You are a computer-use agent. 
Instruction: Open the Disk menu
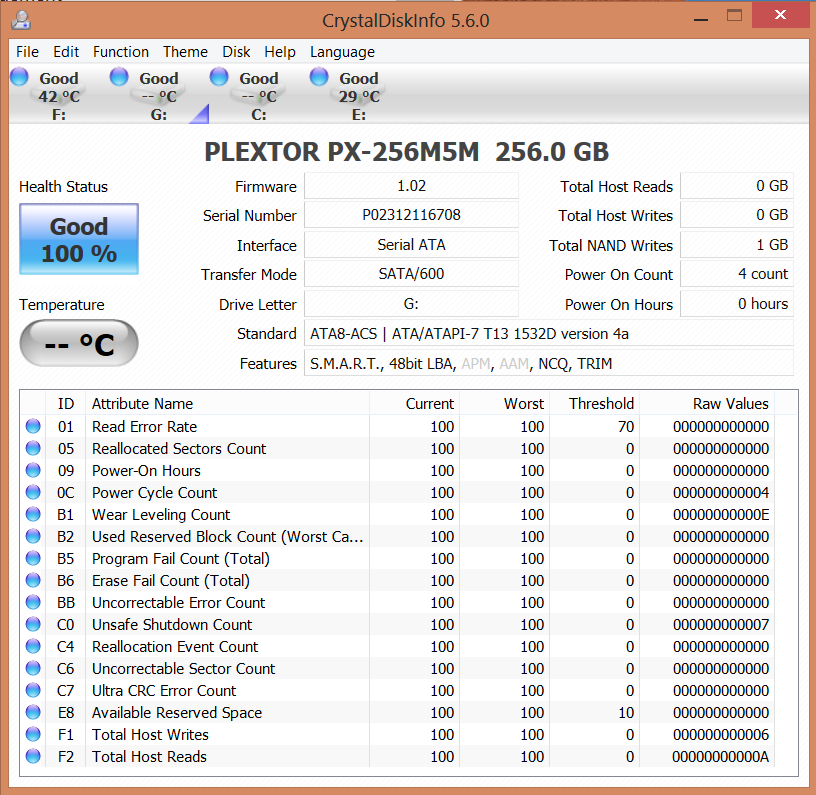click(x=236, y=52)
